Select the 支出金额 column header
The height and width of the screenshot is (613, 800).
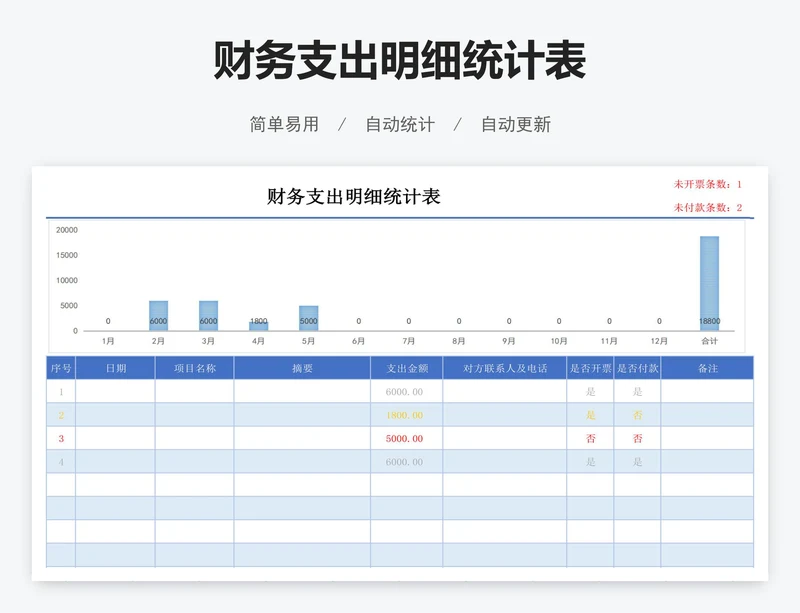[x=407, y=368]
